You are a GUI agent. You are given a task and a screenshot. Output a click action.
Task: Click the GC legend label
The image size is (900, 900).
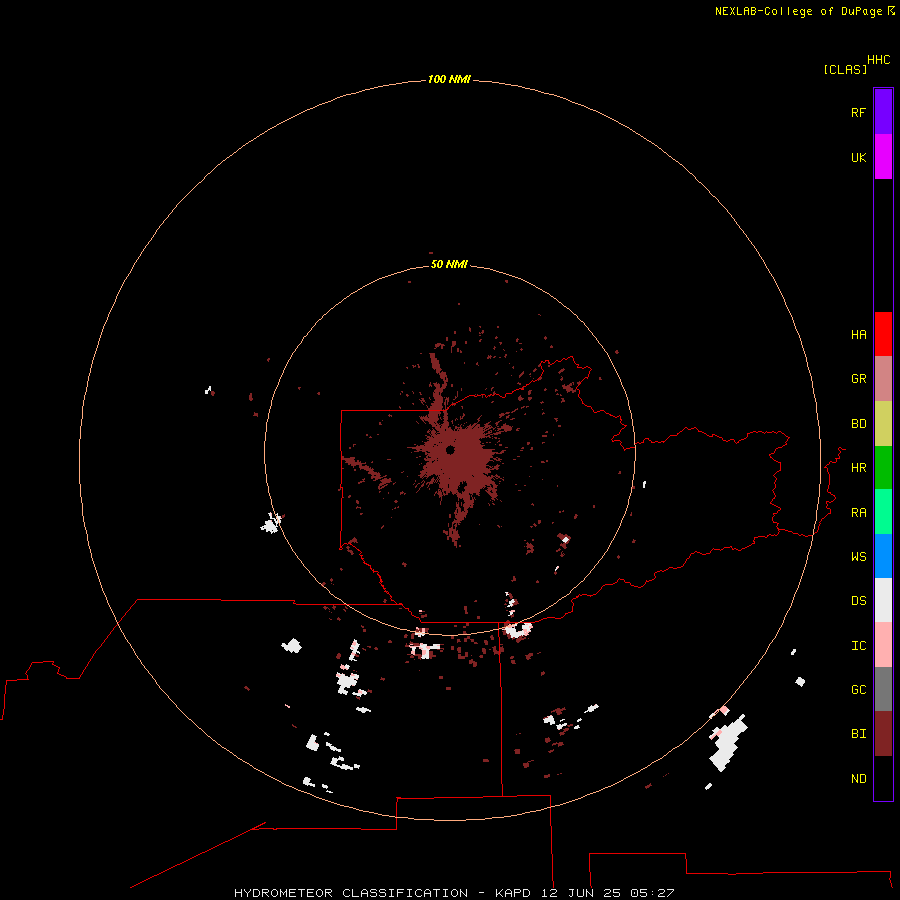point(858,690)
